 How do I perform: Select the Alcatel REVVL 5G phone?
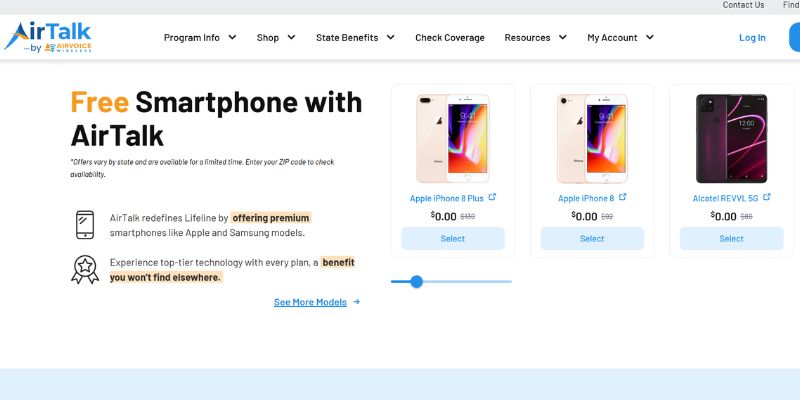[732, 239]
